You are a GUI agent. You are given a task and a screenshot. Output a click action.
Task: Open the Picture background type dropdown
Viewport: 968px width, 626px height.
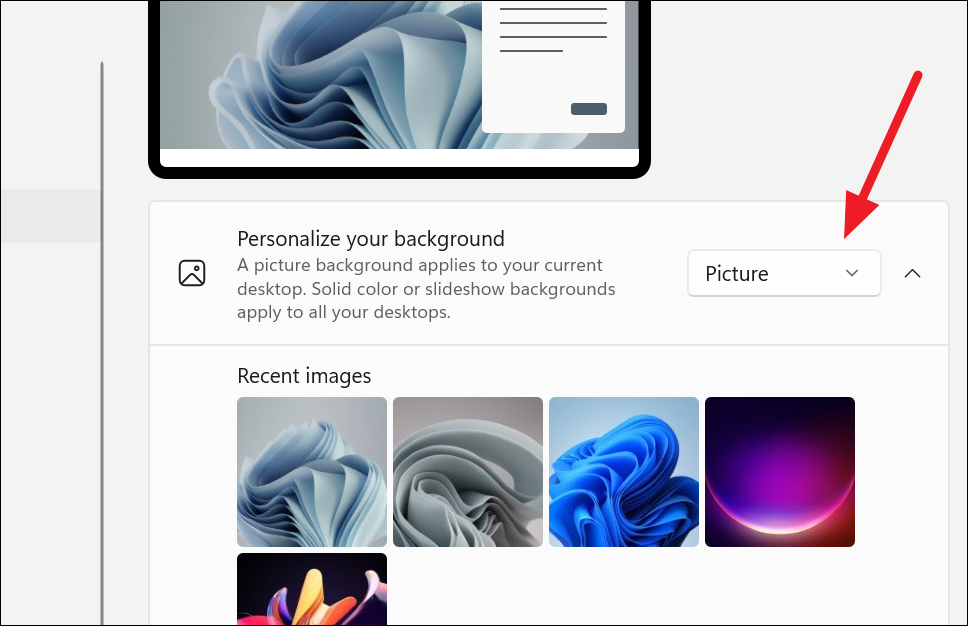click(784, 273)
